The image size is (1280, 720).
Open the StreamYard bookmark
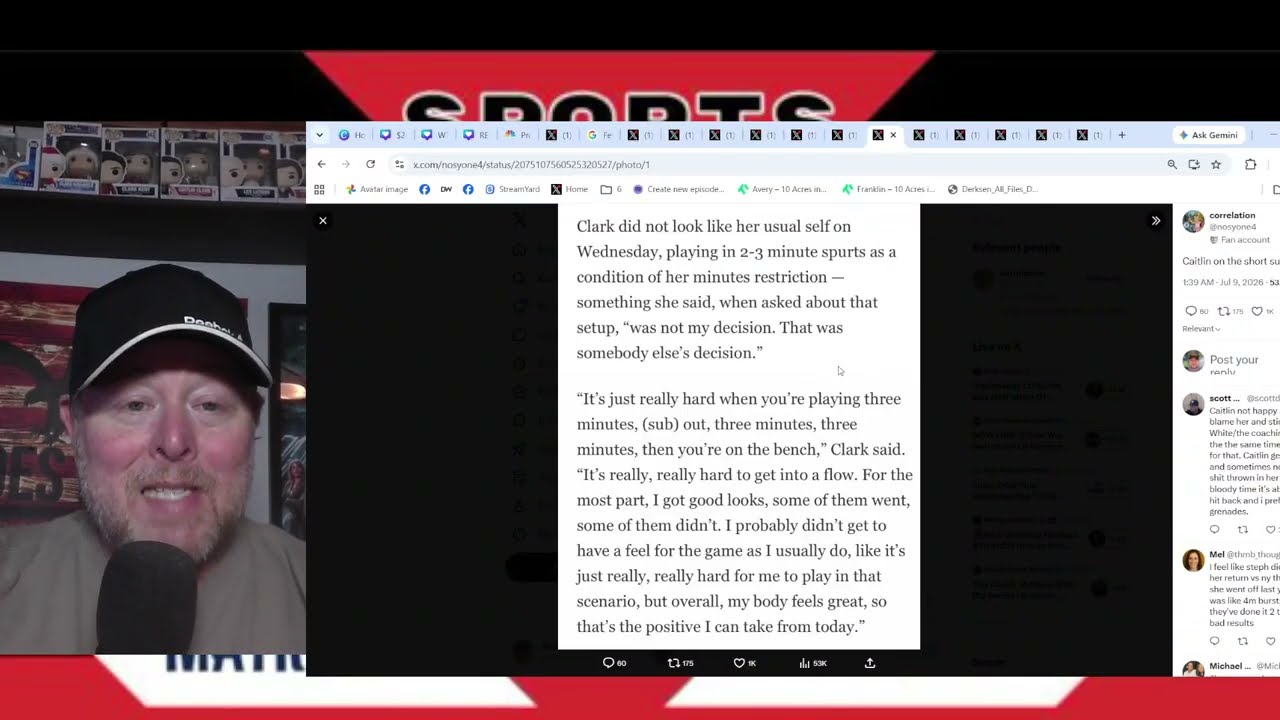tap(512, 189)
